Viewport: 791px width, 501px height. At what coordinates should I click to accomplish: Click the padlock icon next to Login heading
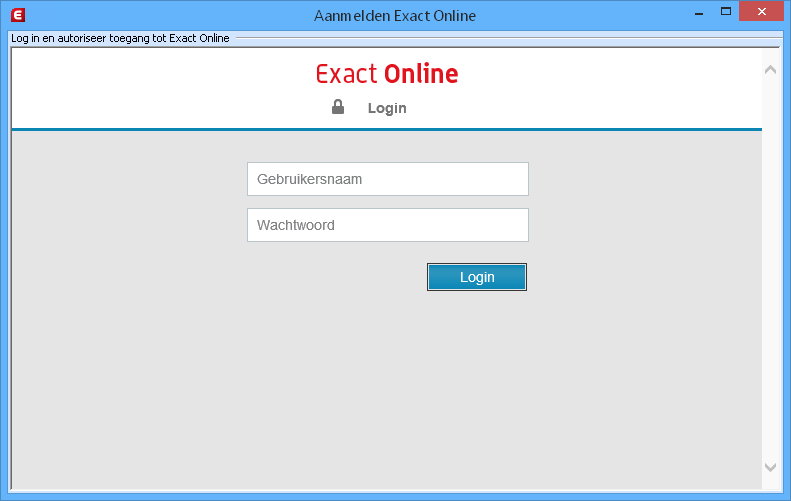coord(338,107)
